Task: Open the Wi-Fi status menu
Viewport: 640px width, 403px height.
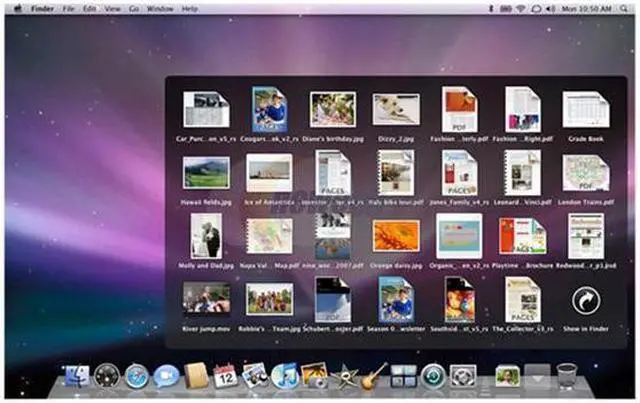Action: click(521, 9)
